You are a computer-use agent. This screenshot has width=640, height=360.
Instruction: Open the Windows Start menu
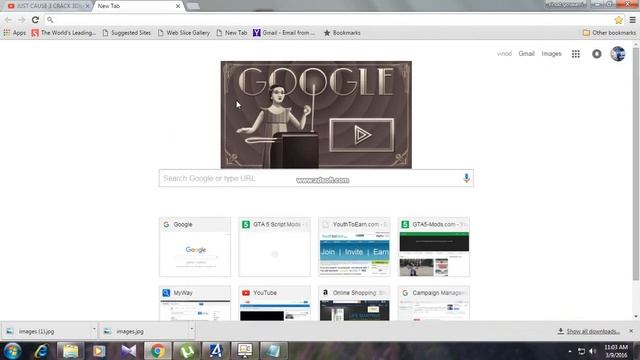point(12,351)
